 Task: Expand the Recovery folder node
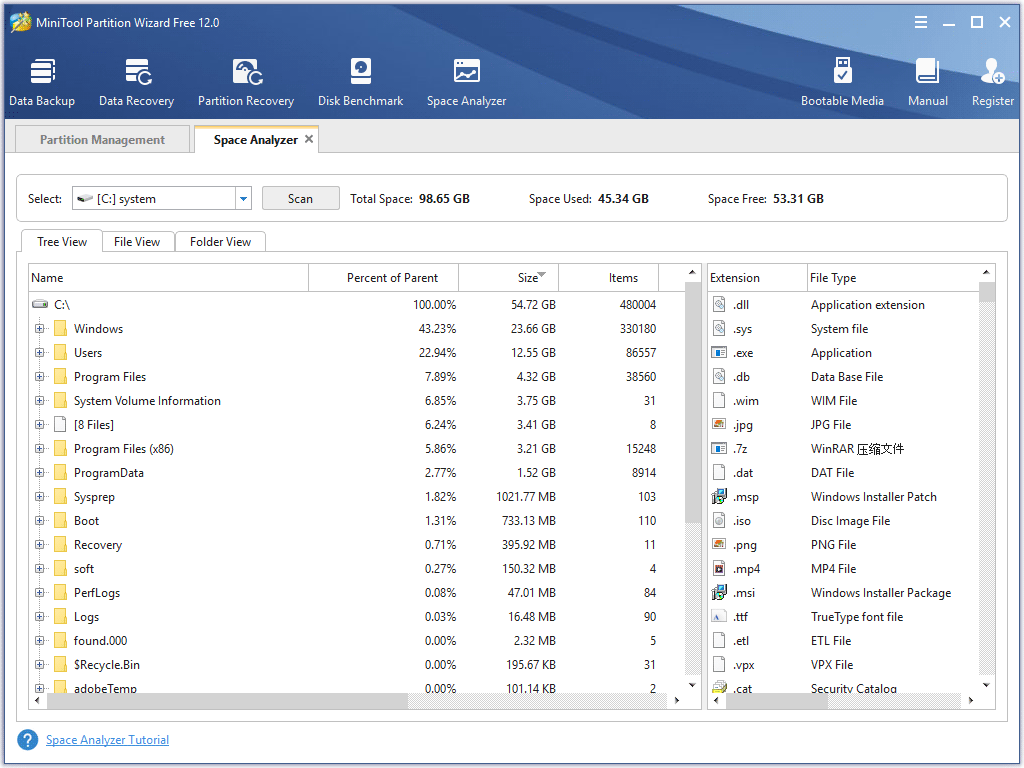point(39,545)
